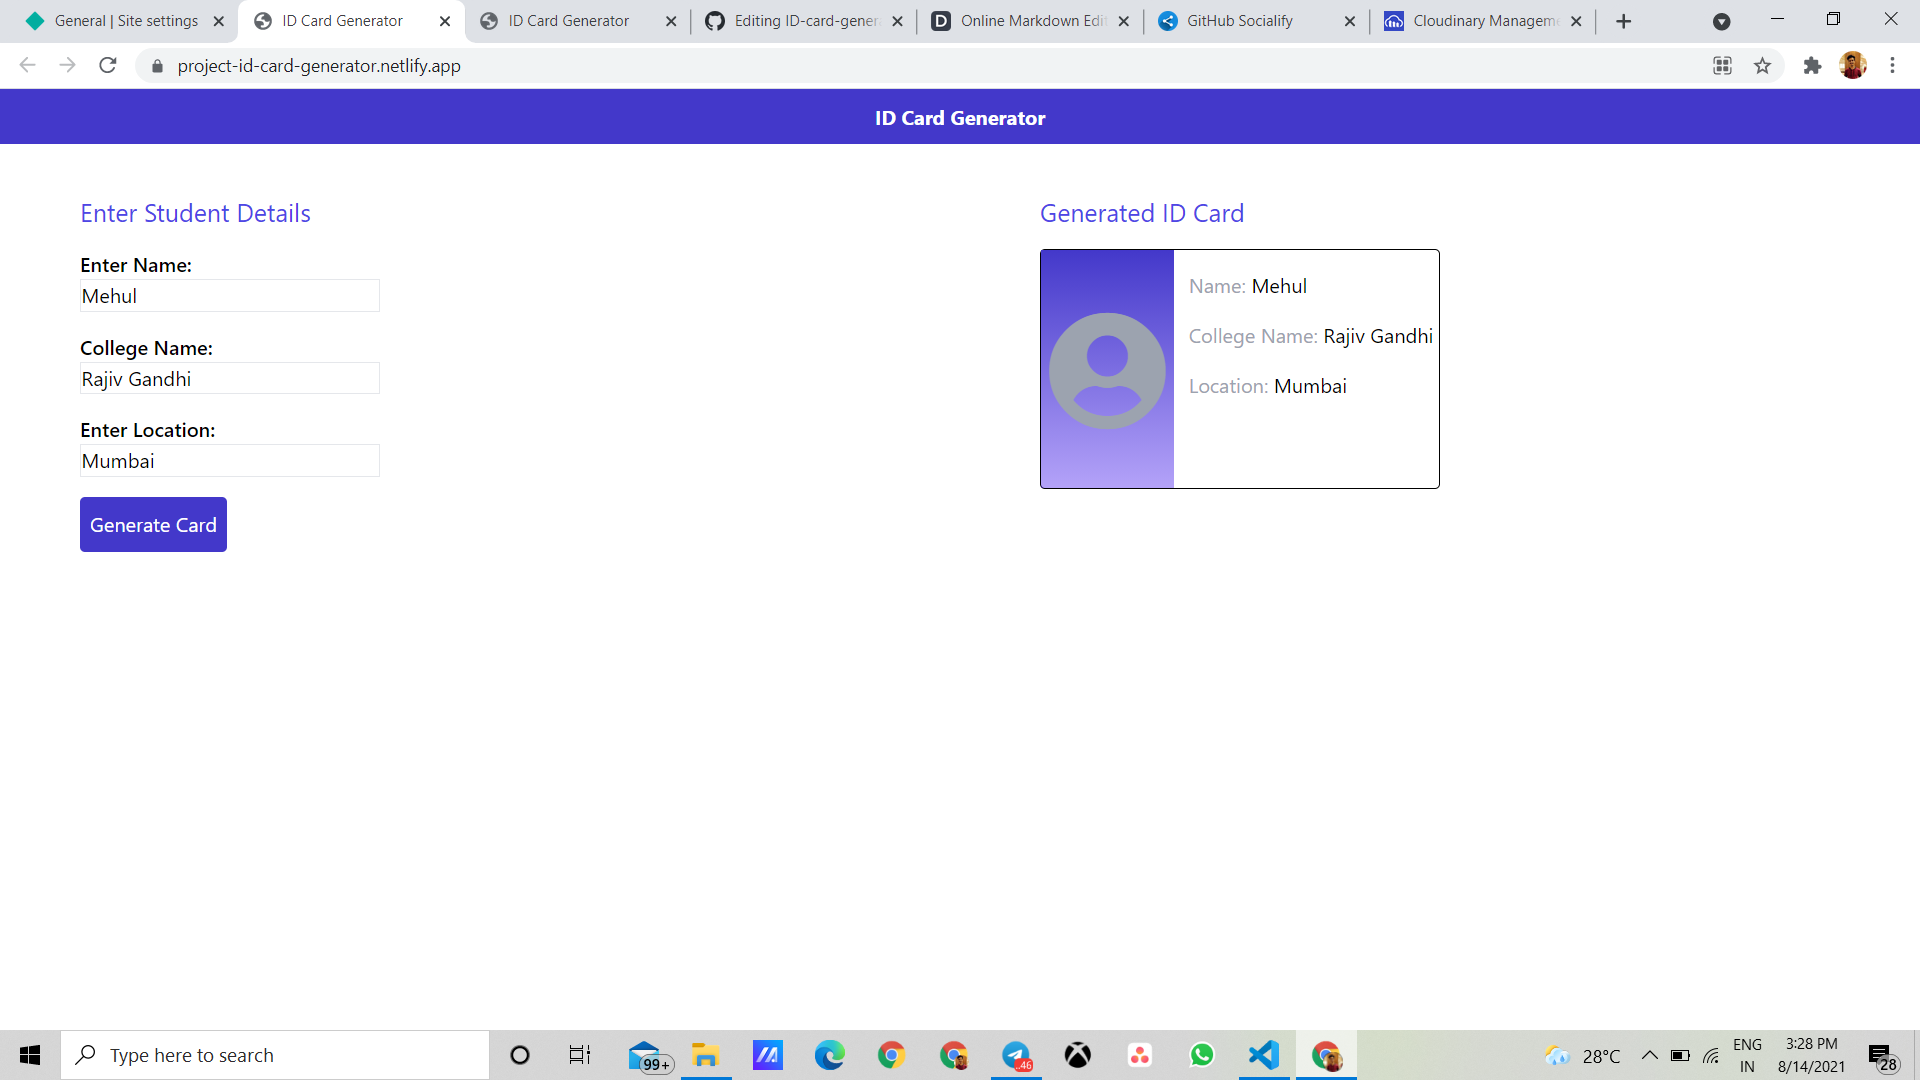Open Microsoft Edge from the taskbar
This screenshot has height=1080, width=1920.
(x=830, y=1054)
